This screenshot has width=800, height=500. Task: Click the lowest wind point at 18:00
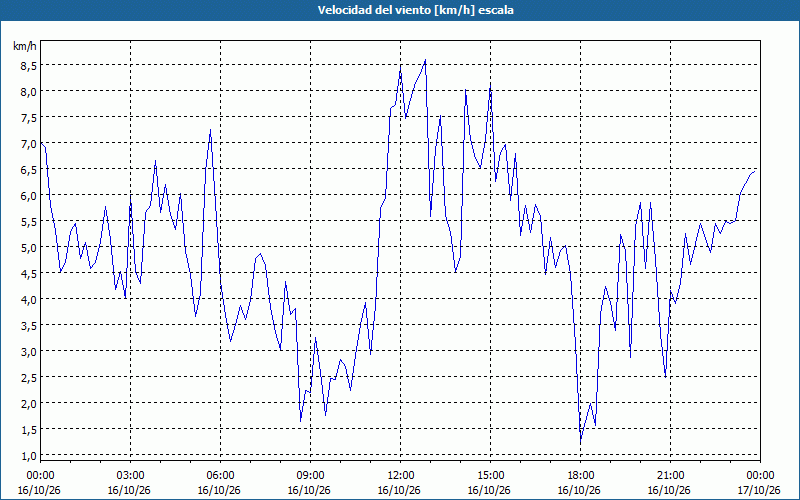click(581, 440)
